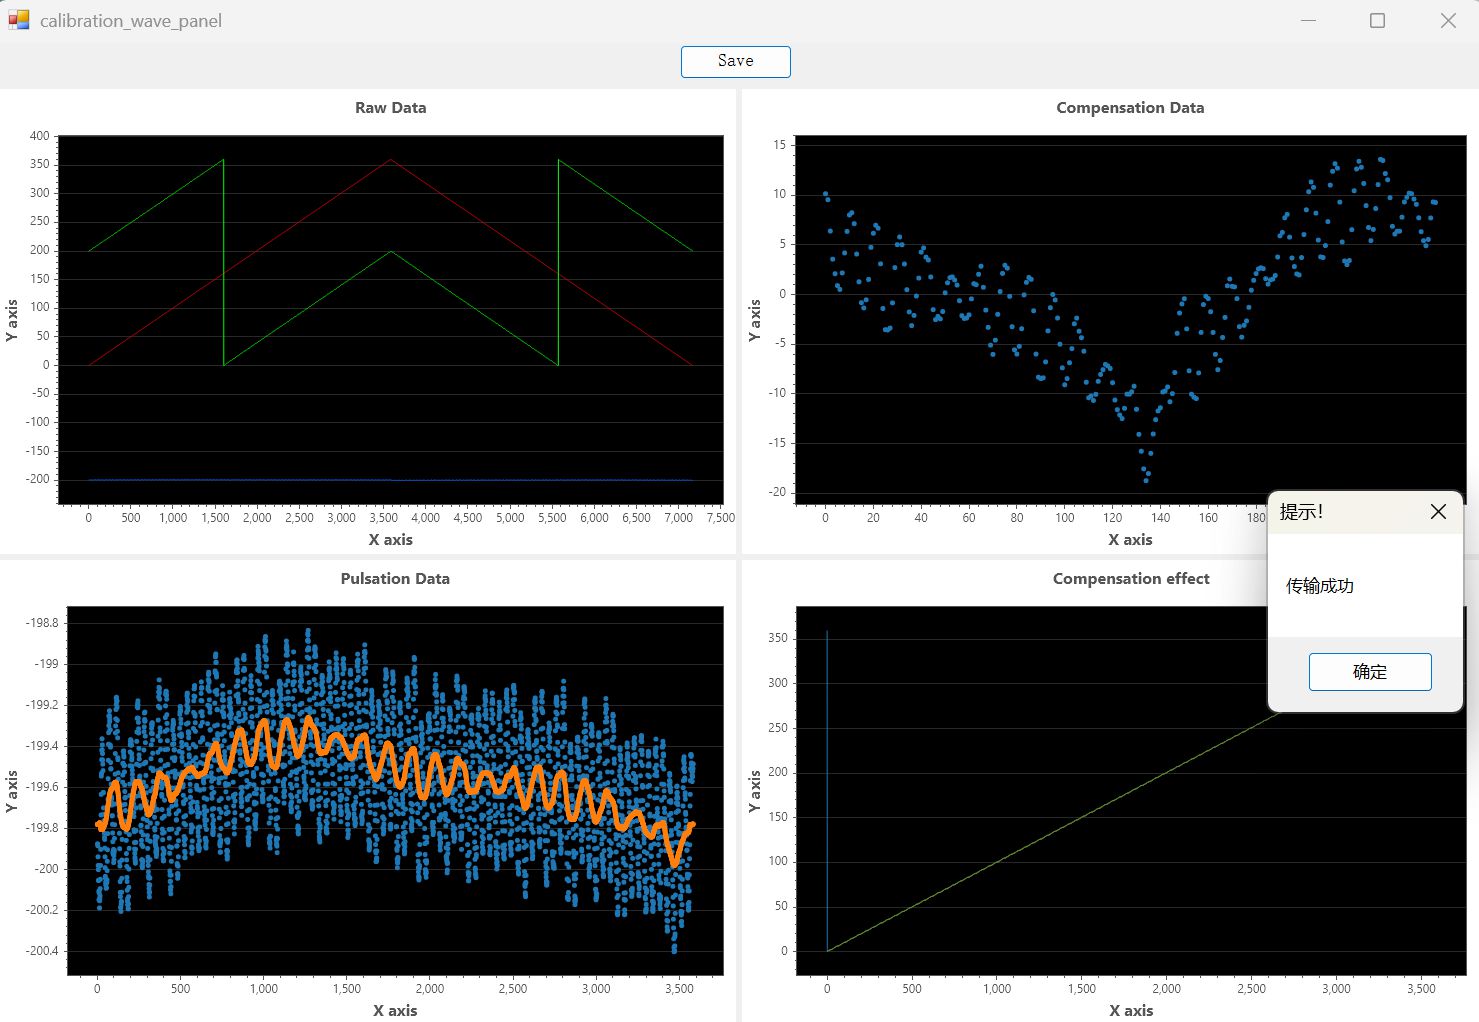Click the X axis label under Raw Data
Image resolution: width=1479 pixels, height=1022 pixels.
[390, 540]
